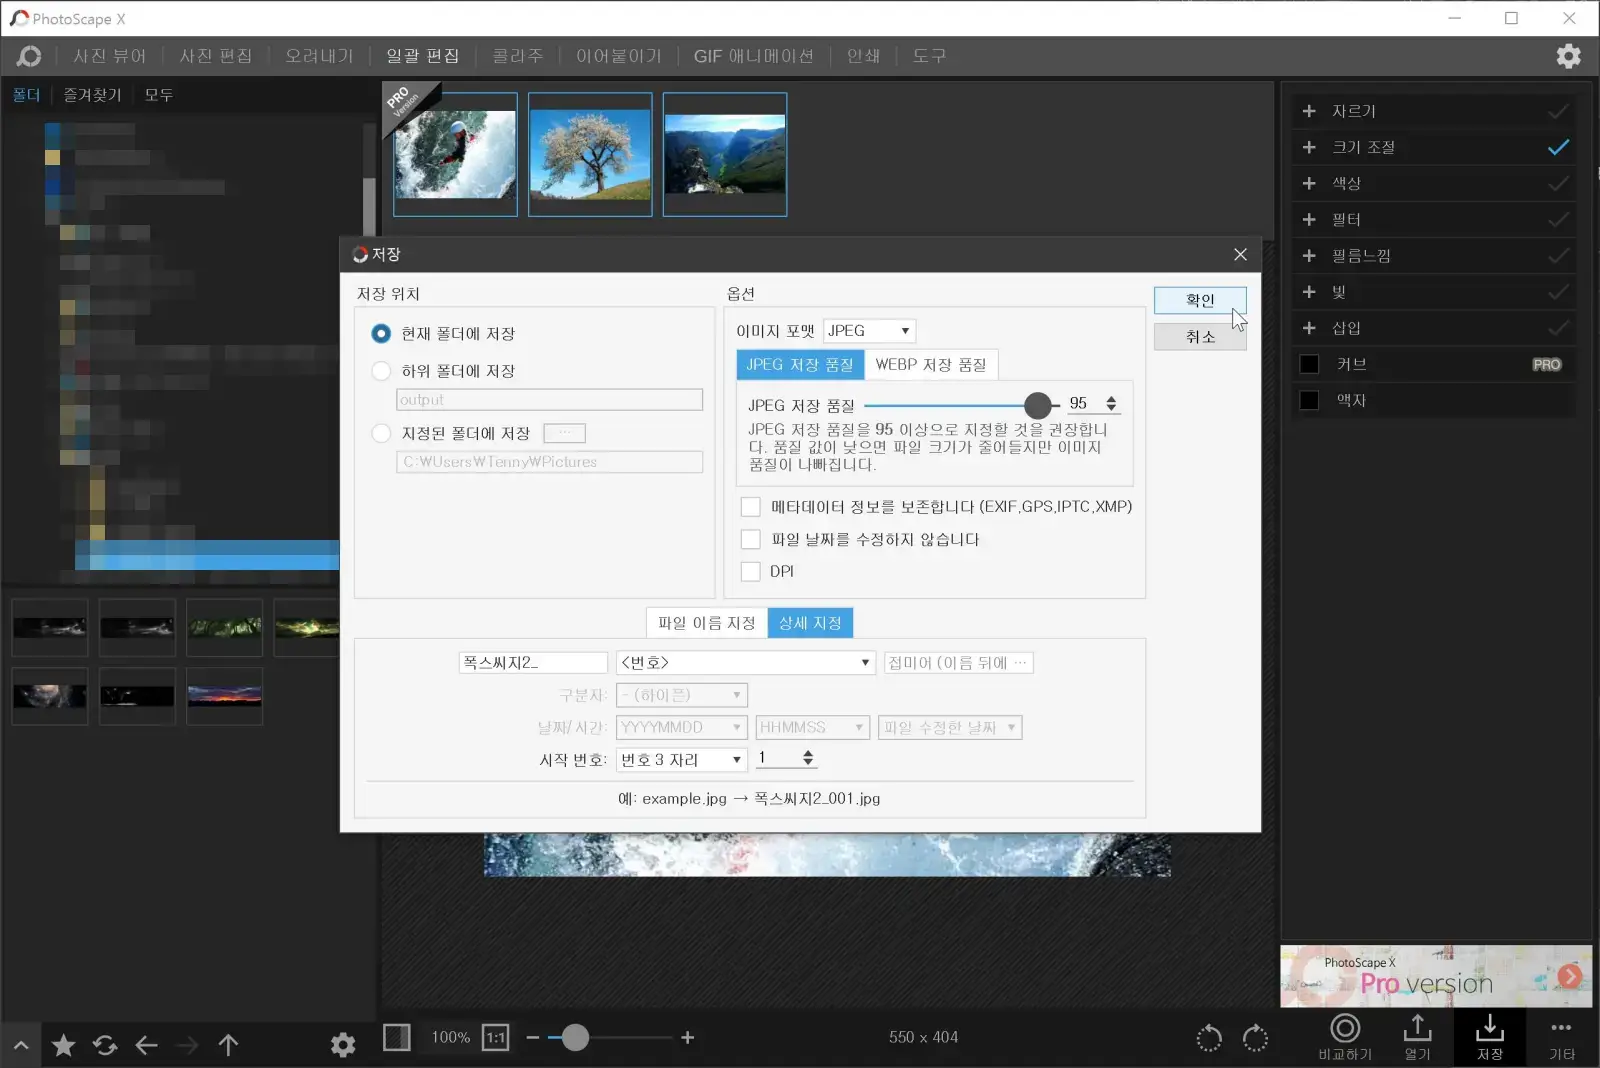Click the file name prefix field
The width and height of the screenshot is (1600, 1068).
(x=533, y=663)
